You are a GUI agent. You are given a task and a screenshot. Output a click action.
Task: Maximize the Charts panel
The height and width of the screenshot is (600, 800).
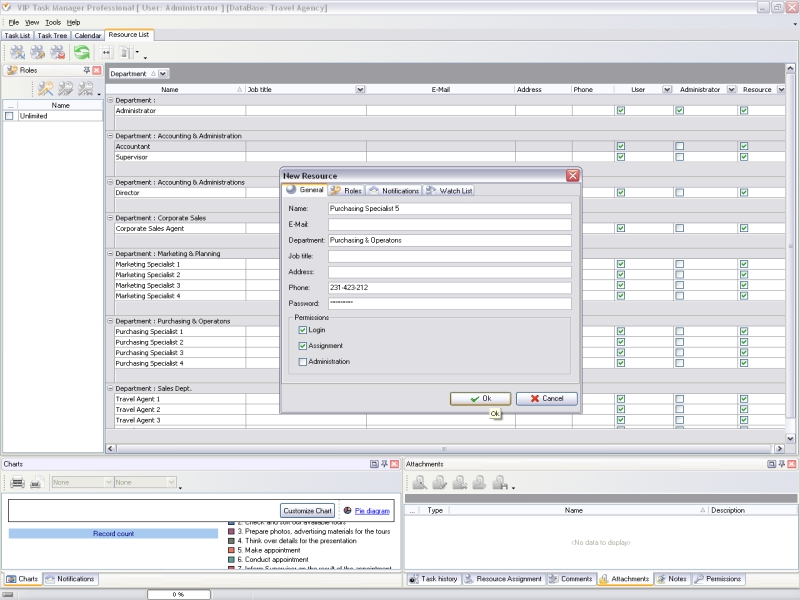374,464
